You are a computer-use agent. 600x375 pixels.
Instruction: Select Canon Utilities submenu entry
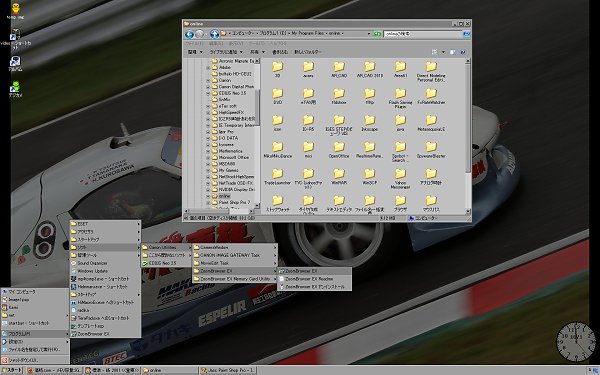tap(166, 248)
